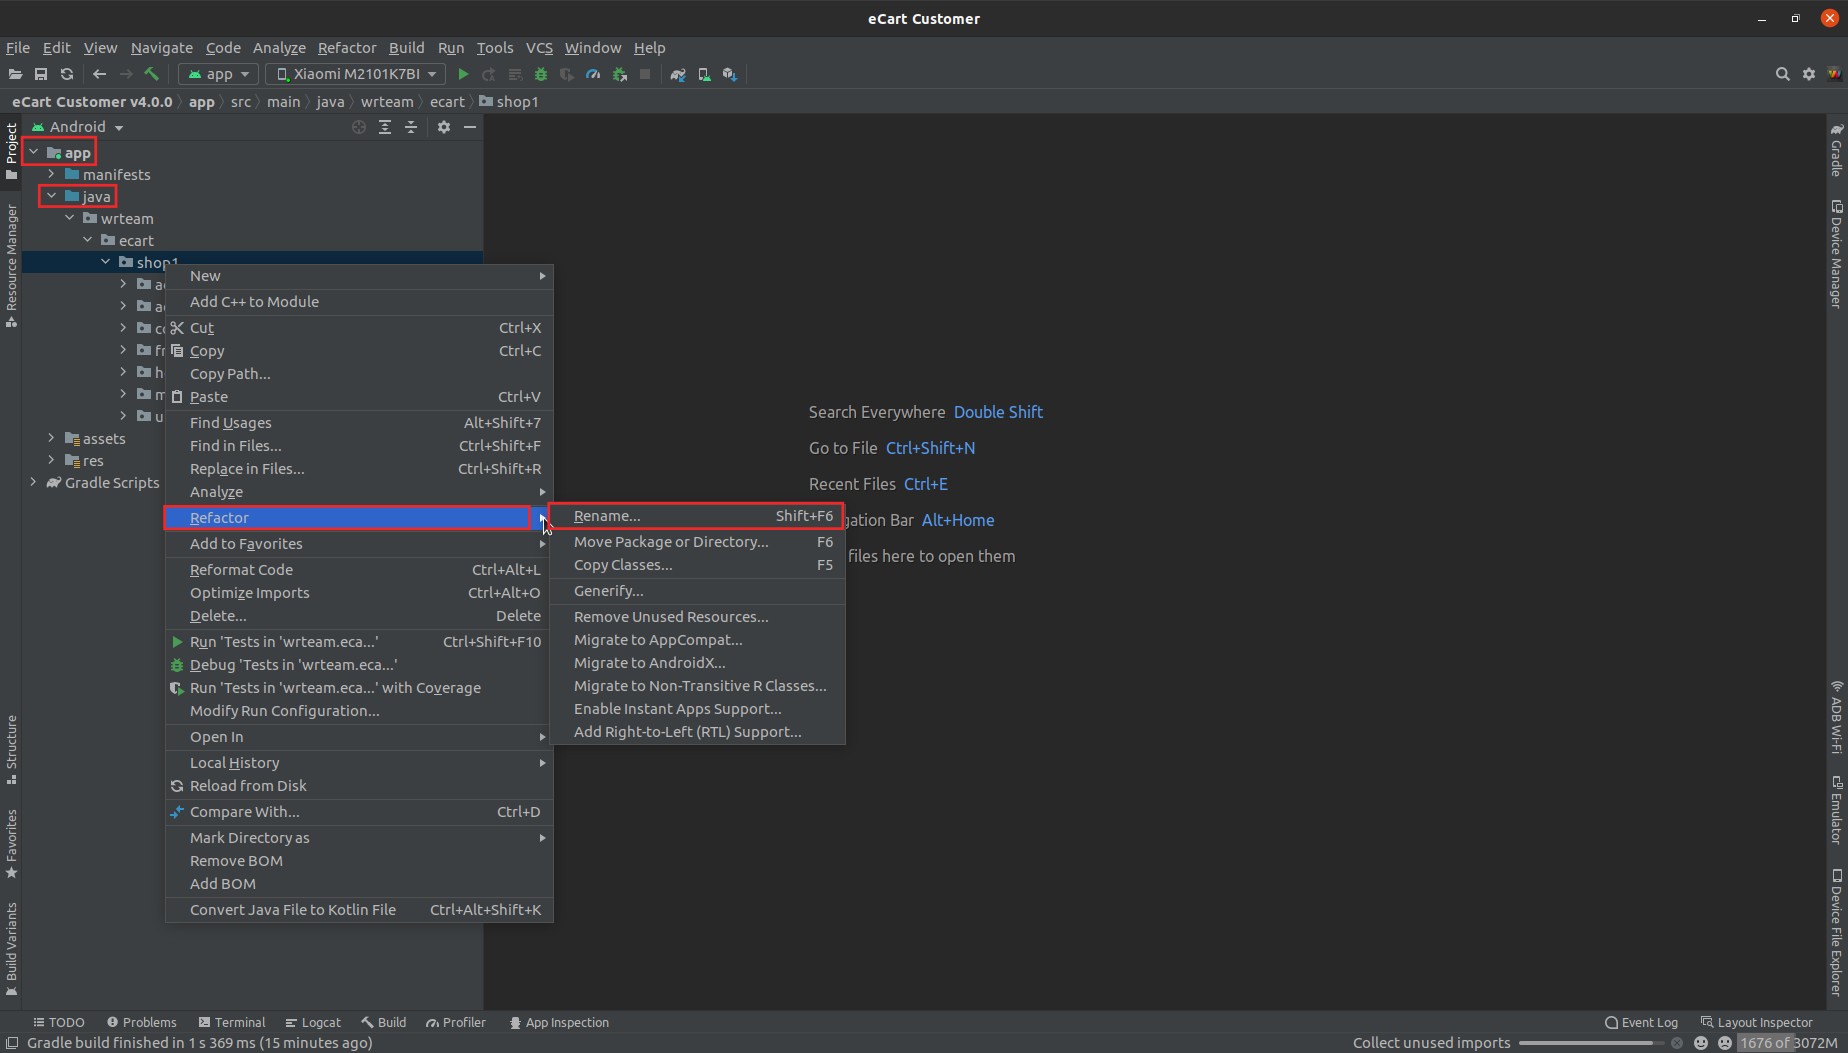Select the Debug app bug icon
The image size is (1848, 1053).
(x=540, y=74)
